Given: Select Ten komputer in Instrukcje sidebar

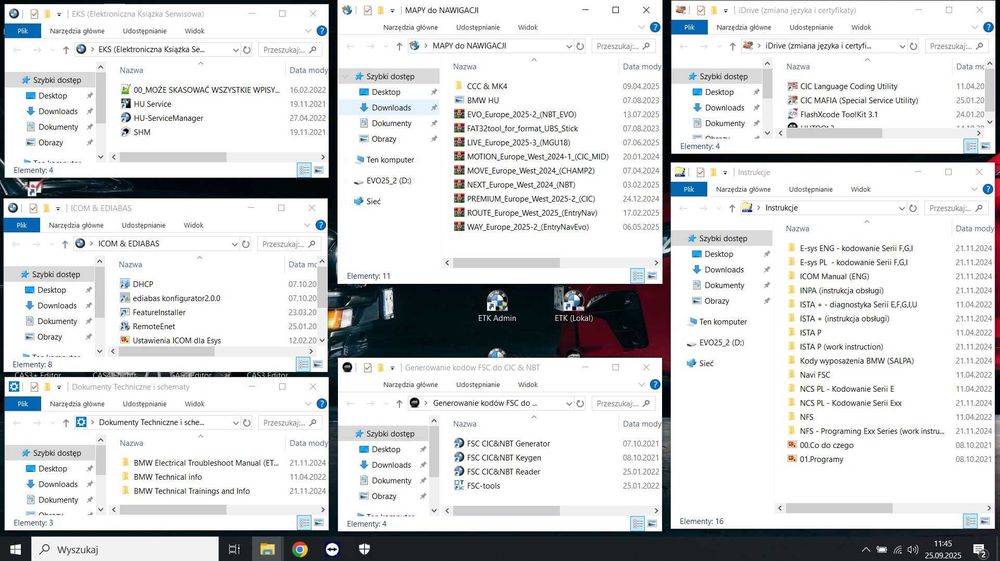Looking at the screenshot, I should [723, 322].
